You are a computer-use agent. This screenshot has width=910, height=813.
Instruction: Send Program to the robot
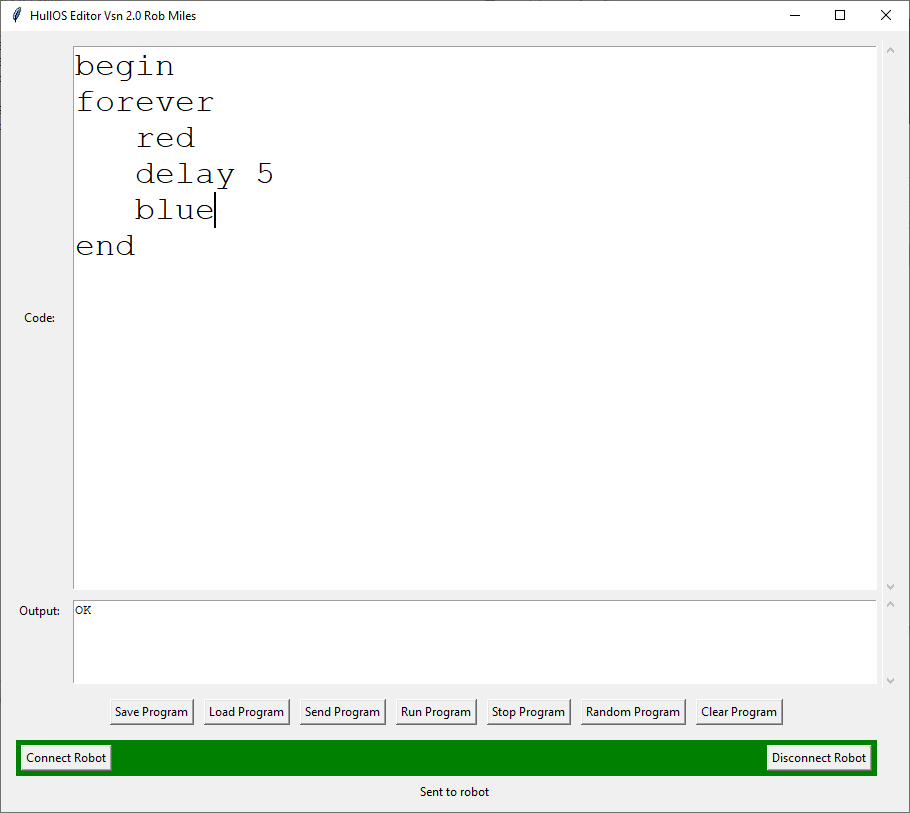pyautogui.click(x=342, y=712)
